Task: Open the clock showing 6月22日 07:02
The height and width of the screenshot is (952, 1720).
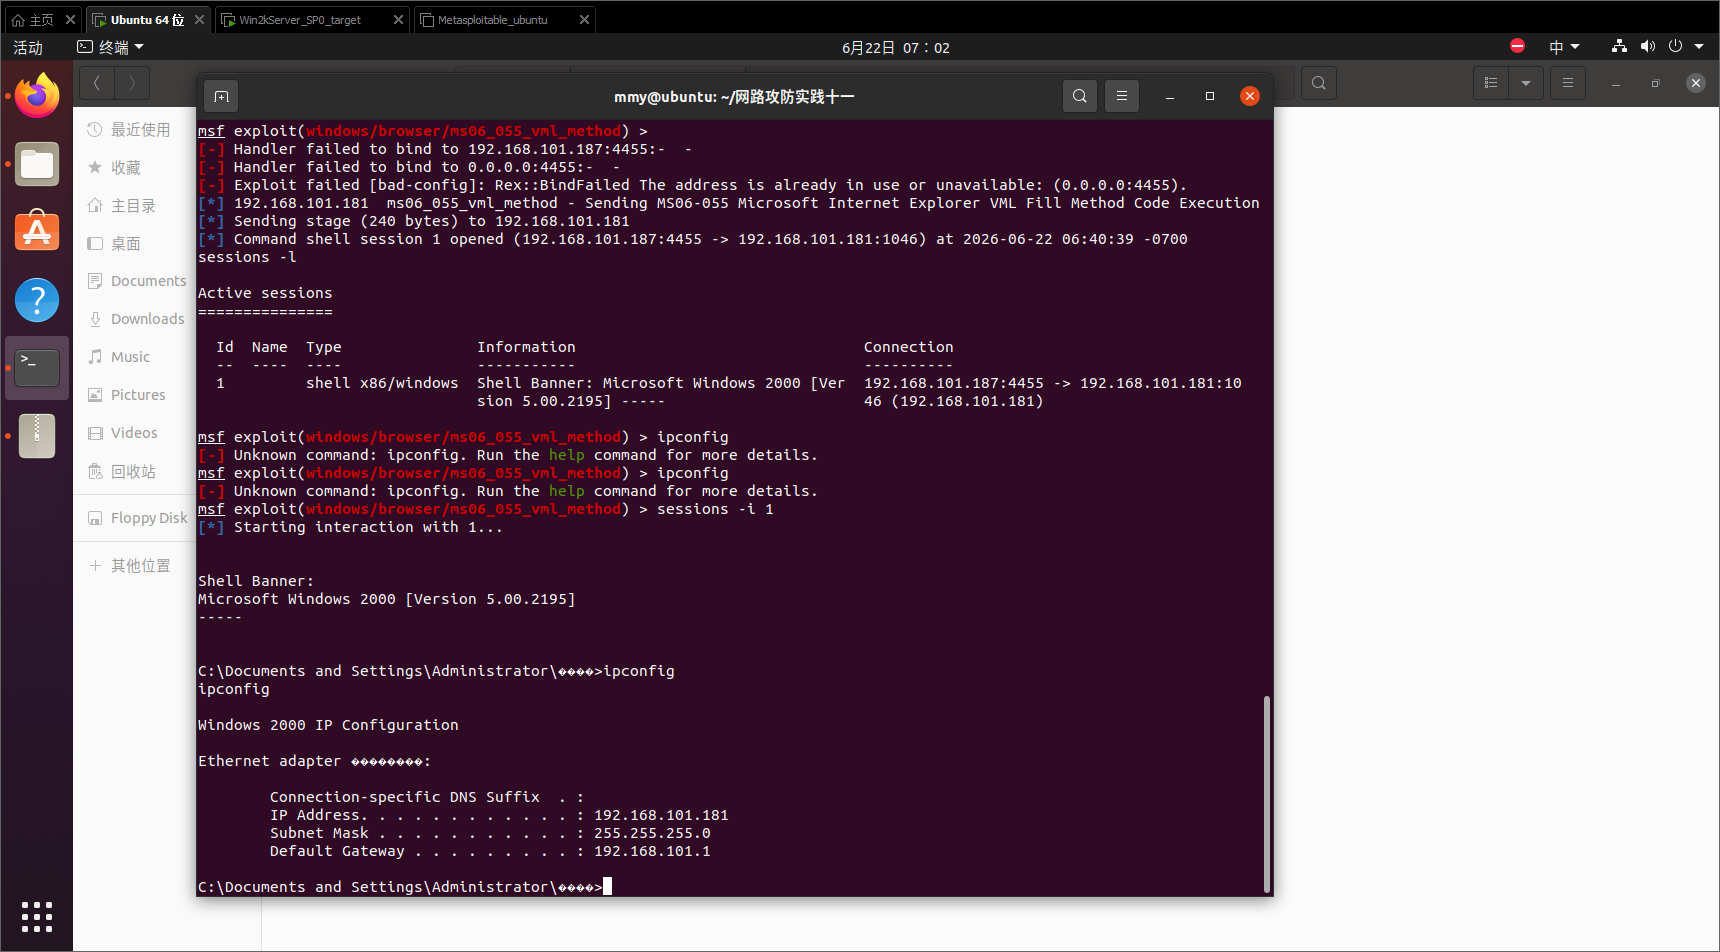Action: (896, 47)
